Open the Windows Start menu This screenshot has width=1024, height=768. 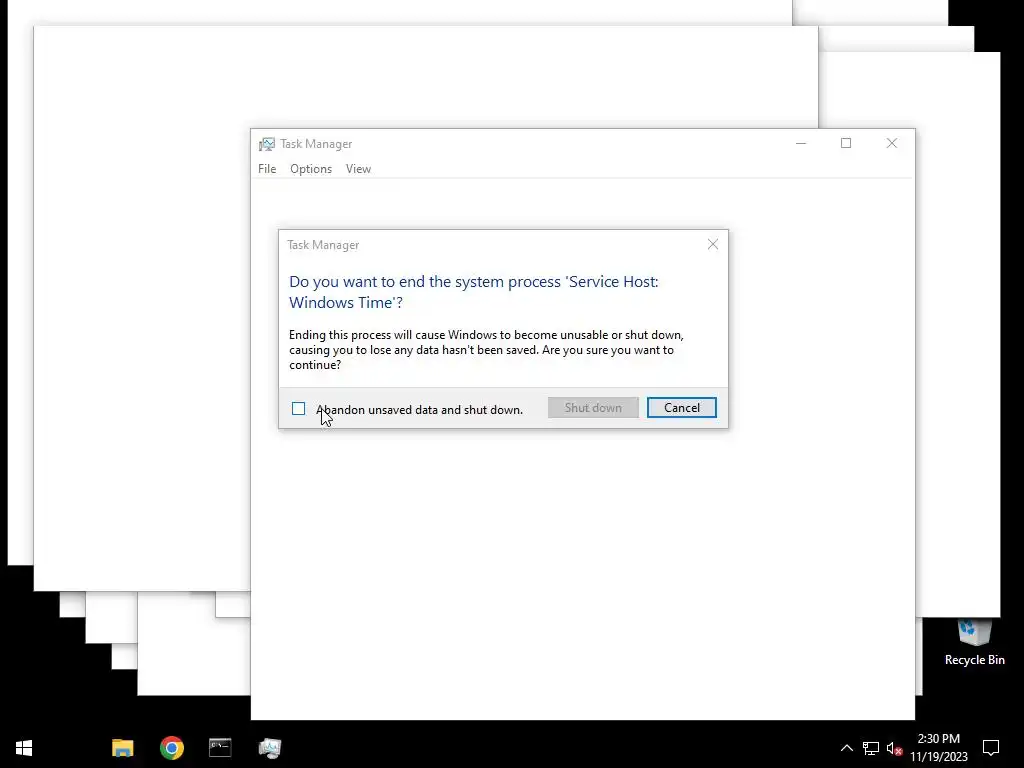pos(24,748)
